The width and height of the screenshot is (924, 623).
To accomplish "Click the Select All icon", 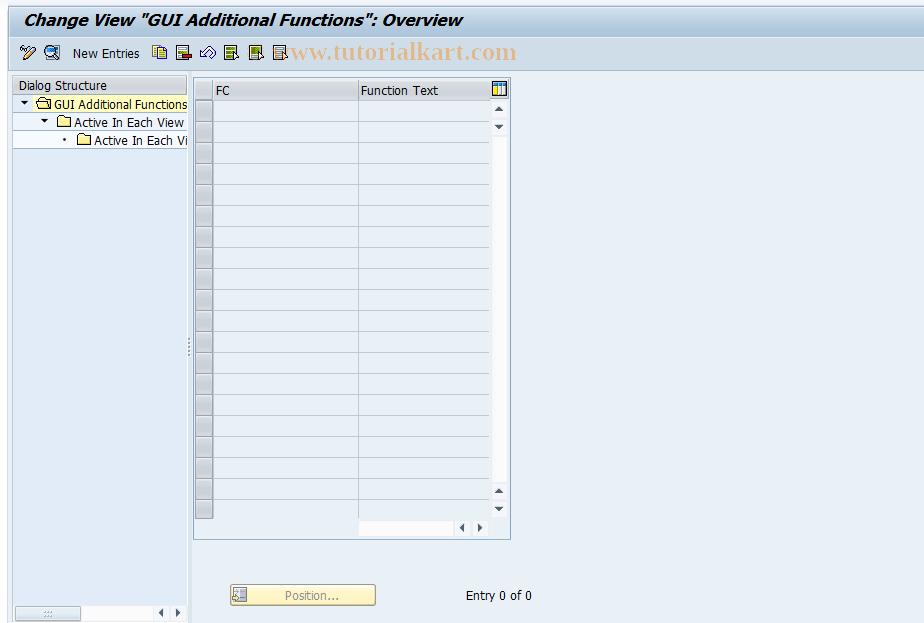I will point(232,53).
